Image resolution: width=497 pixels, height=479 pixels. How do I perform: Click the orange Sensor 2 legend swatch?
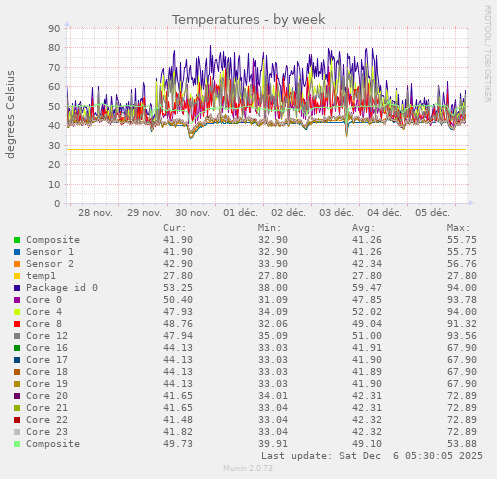click(17, 264)
